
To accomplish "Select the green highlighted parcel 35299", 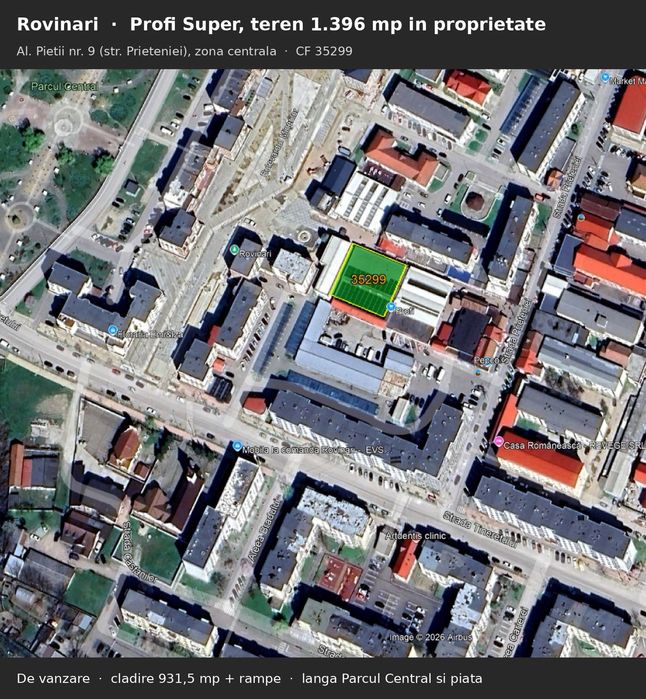I will click(x=368, y=280).
